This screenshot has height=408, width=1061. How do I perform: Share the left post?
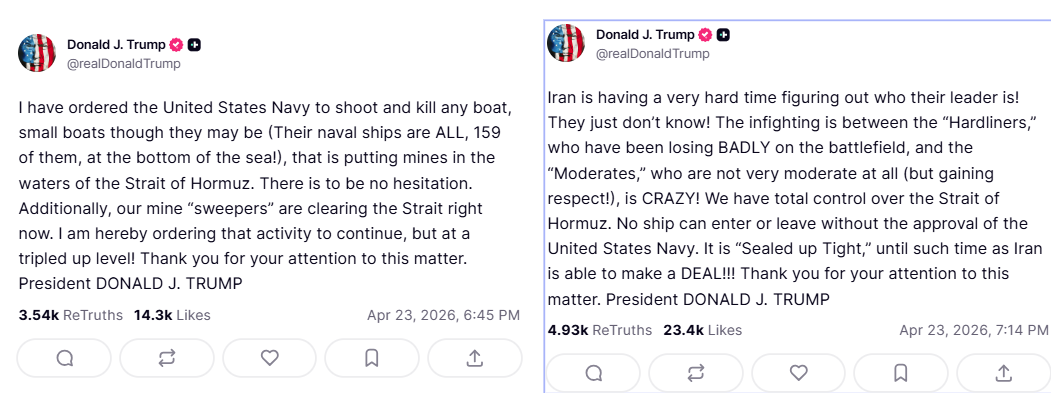pos(475,358)
